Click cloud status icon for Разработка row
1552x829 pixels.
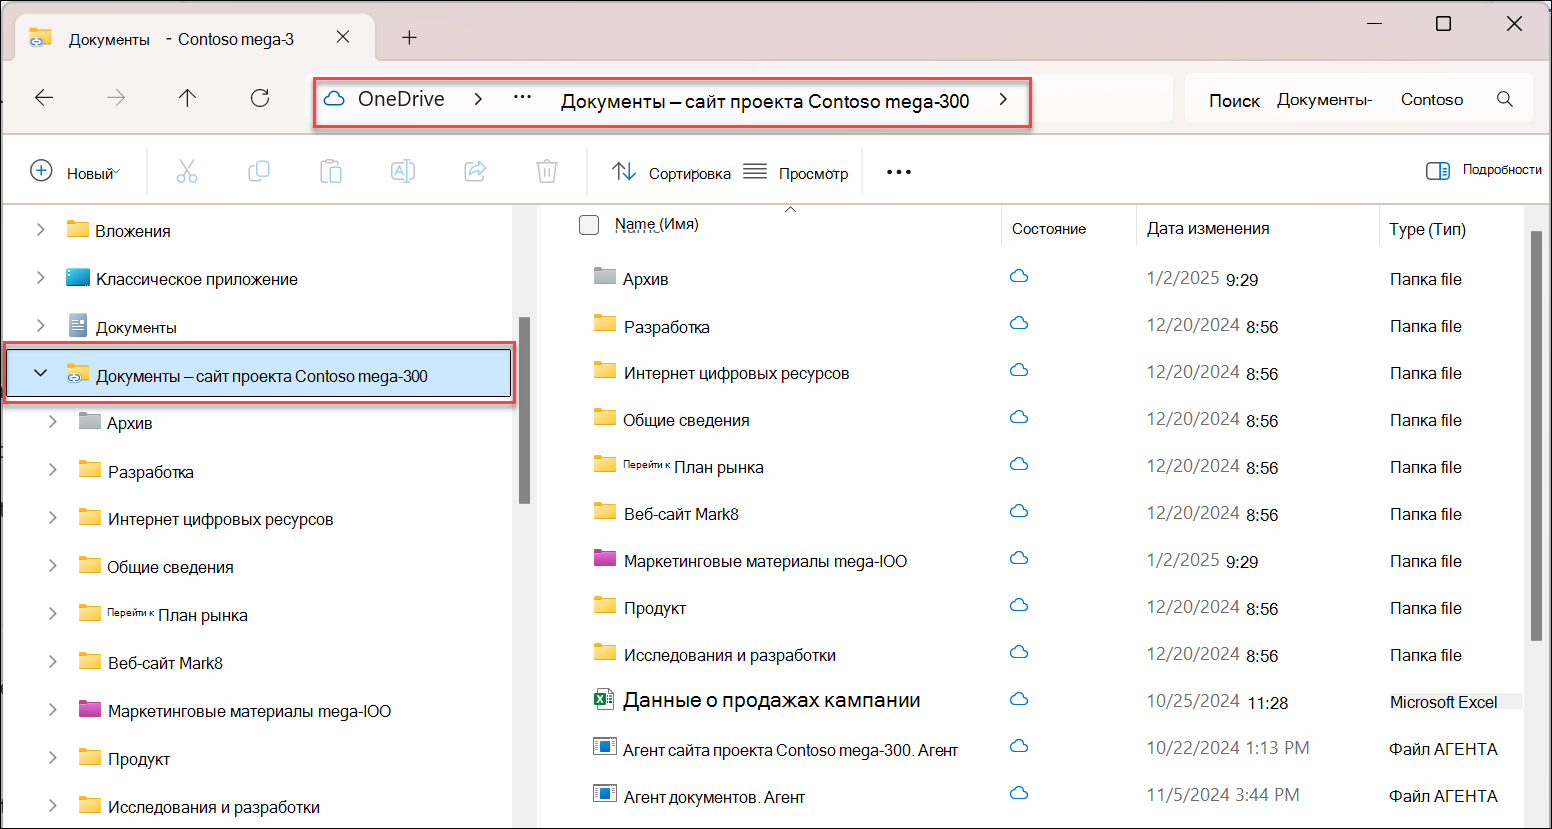tap(1019, 323)
